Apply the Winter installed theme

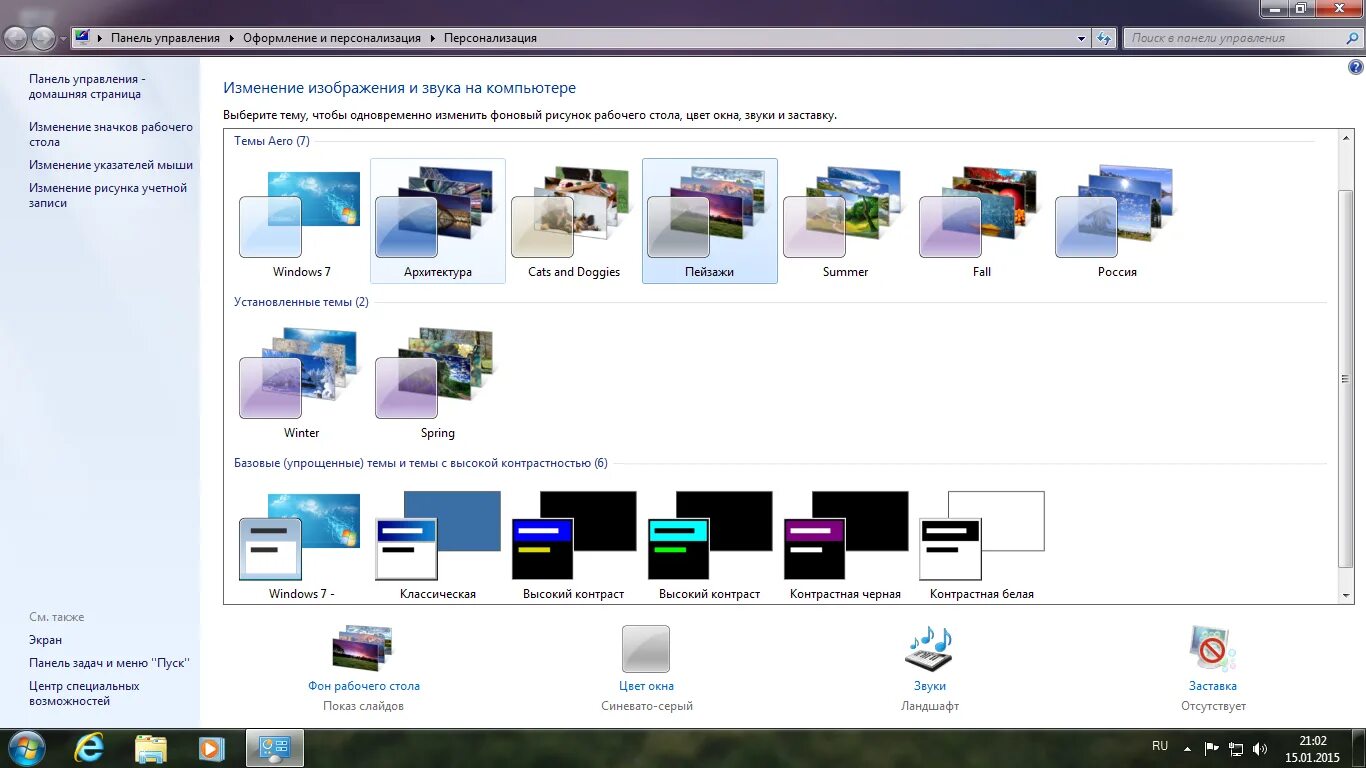(301, 383)
